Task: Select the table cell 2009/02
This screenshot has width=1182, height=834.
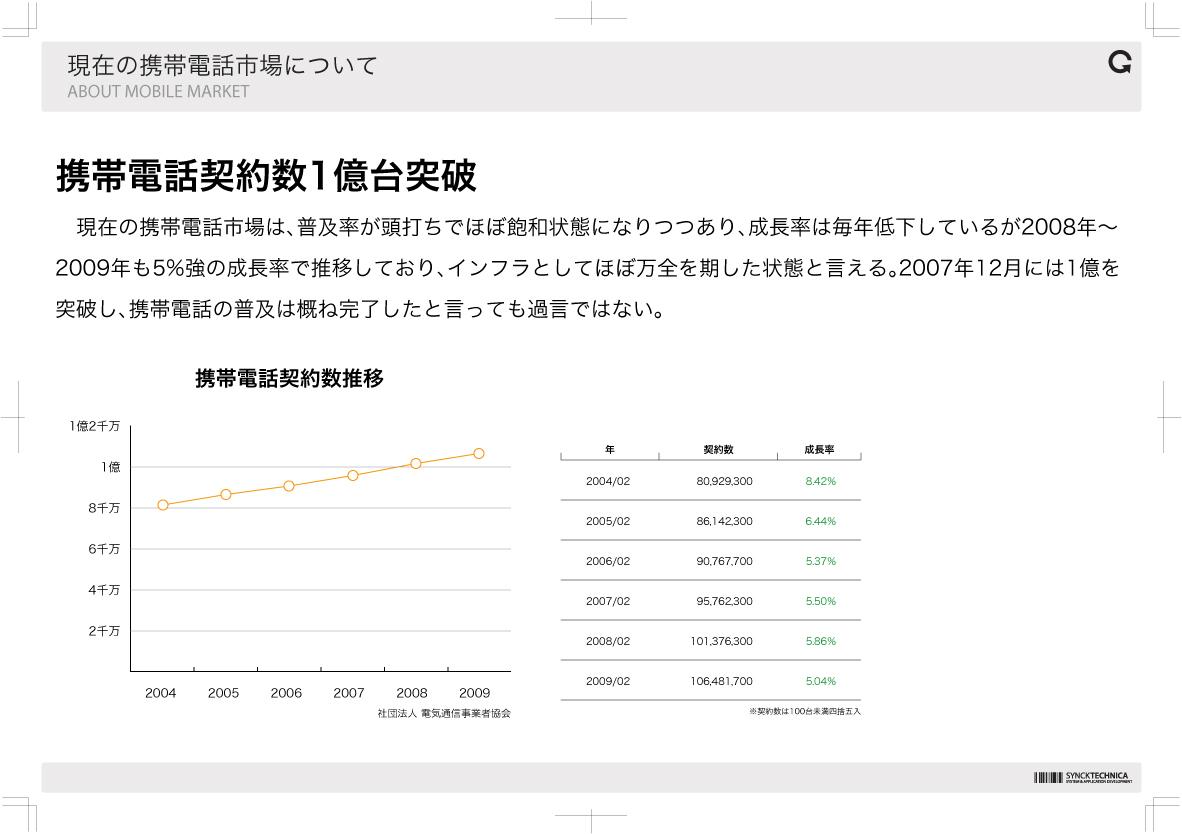Action: point(608,681)
